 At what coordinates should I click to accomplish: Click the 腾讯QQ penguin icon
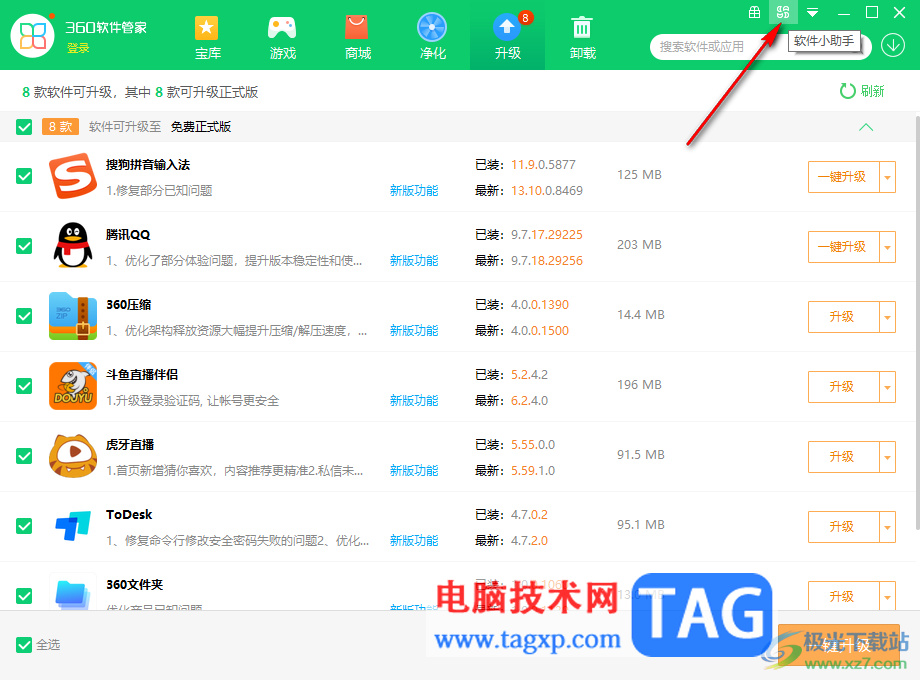[x=73, y=246]
